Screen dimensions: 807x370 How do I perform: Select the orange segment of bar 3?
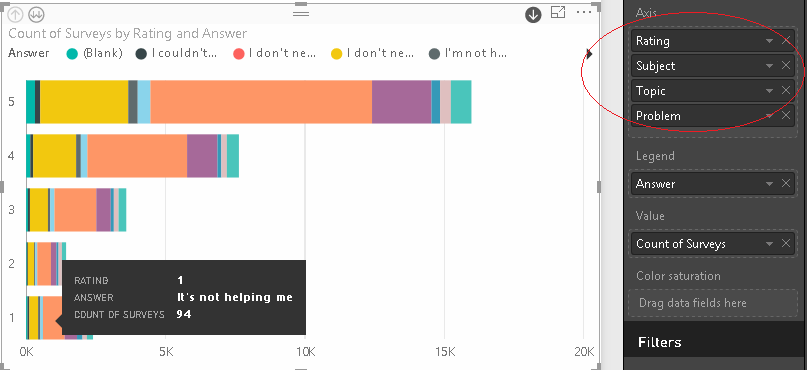coord(75,209)
